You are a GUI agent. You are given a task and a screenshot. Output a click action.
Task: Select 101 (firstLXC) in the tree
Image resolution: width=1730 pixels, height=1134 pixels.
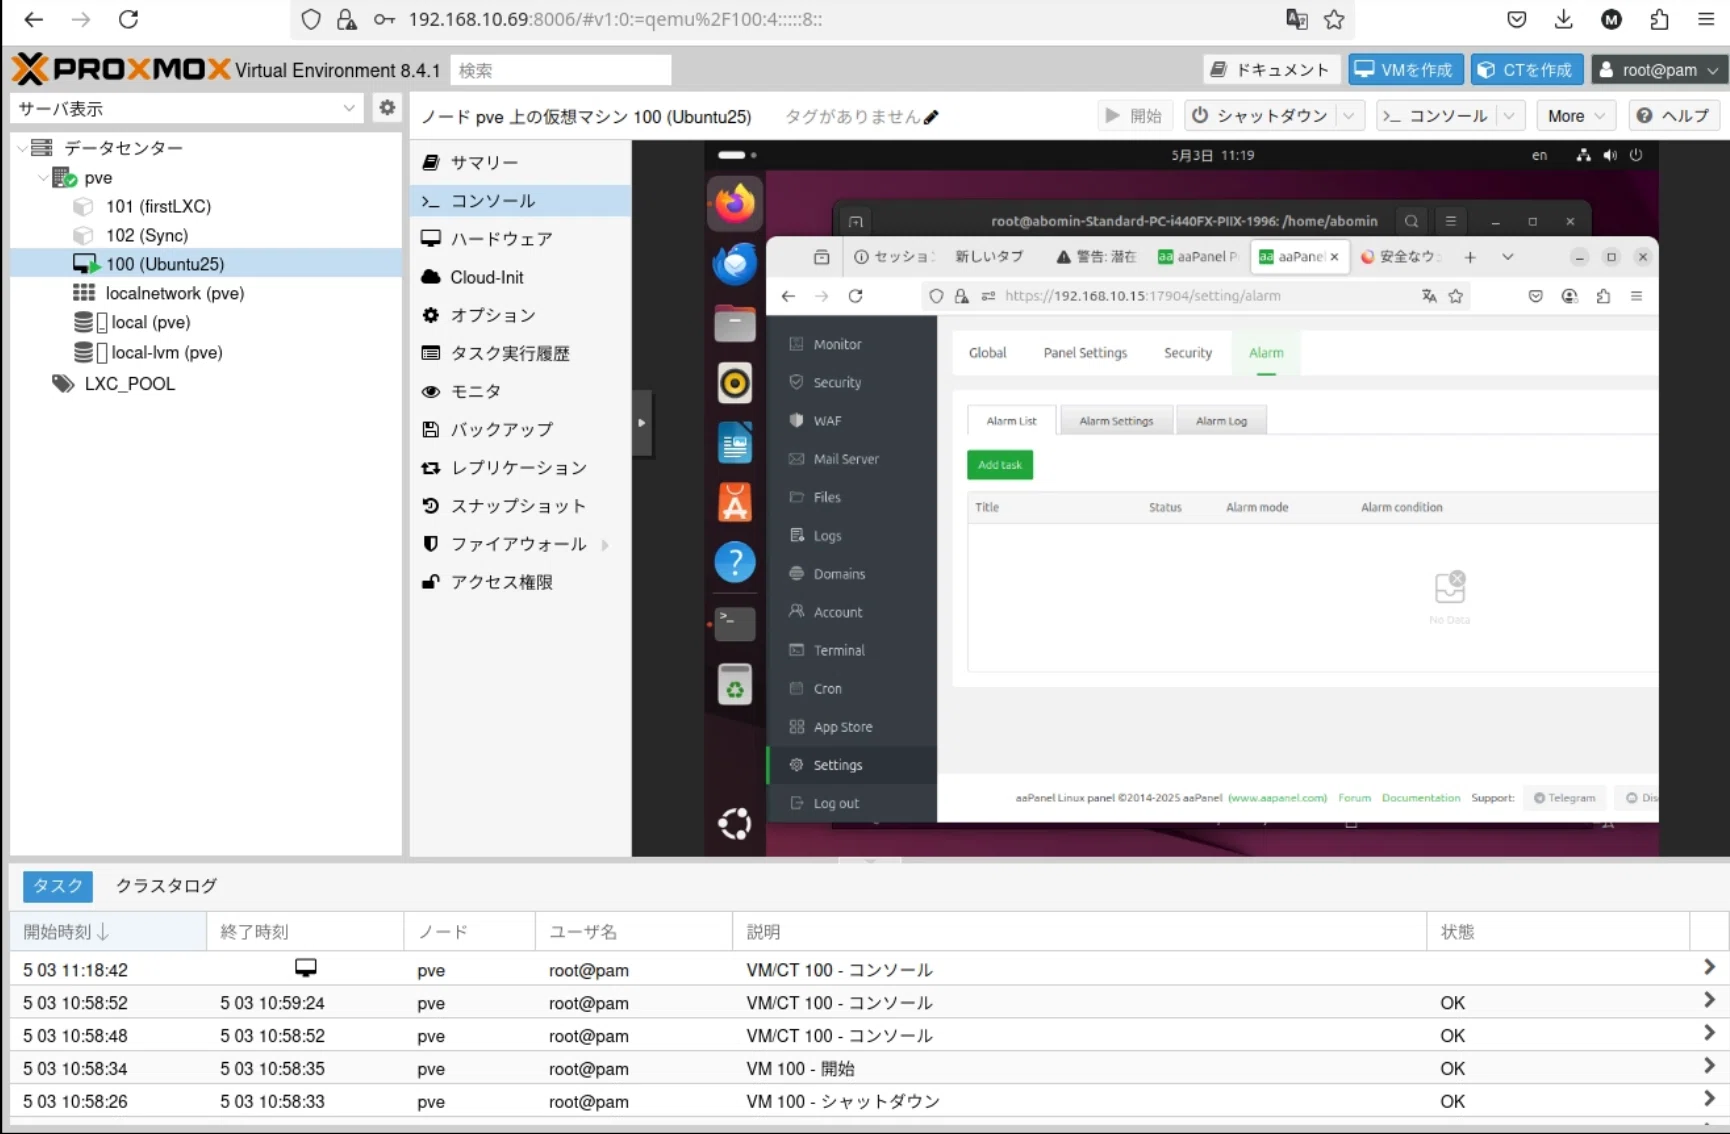(158, 206)
